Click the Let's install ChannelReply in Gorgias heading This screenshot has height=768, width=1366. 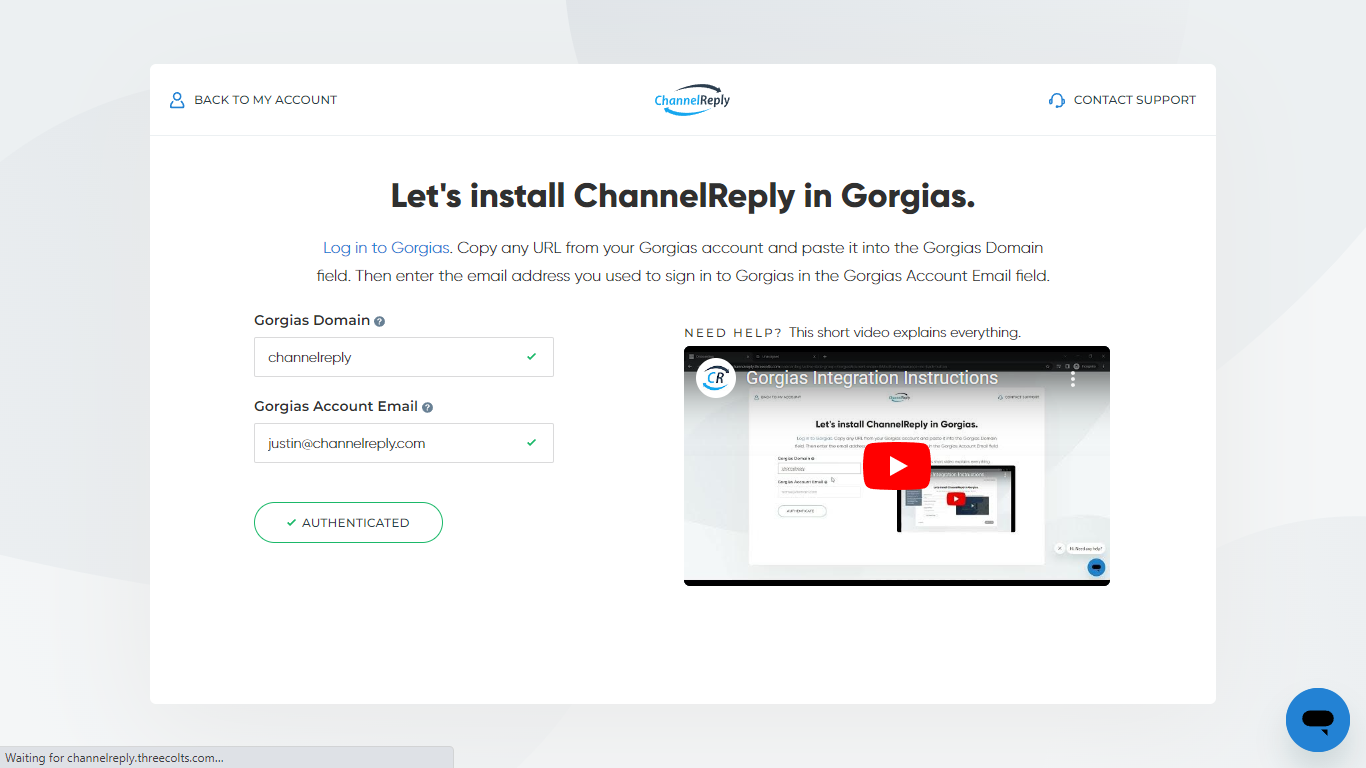point(683,196)
